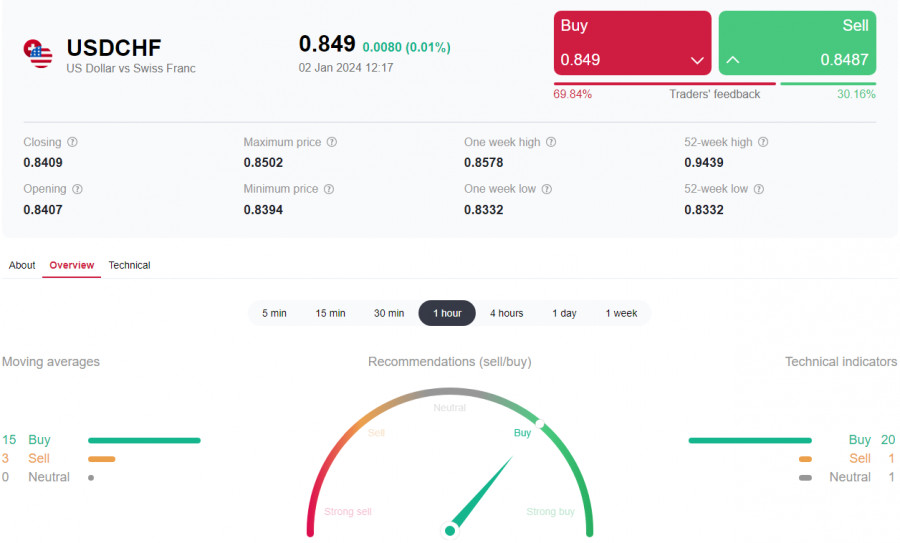This screenshot has height=543, width=900.
Task: Click the Strong buy gauge label
Action: click(550, 511)
